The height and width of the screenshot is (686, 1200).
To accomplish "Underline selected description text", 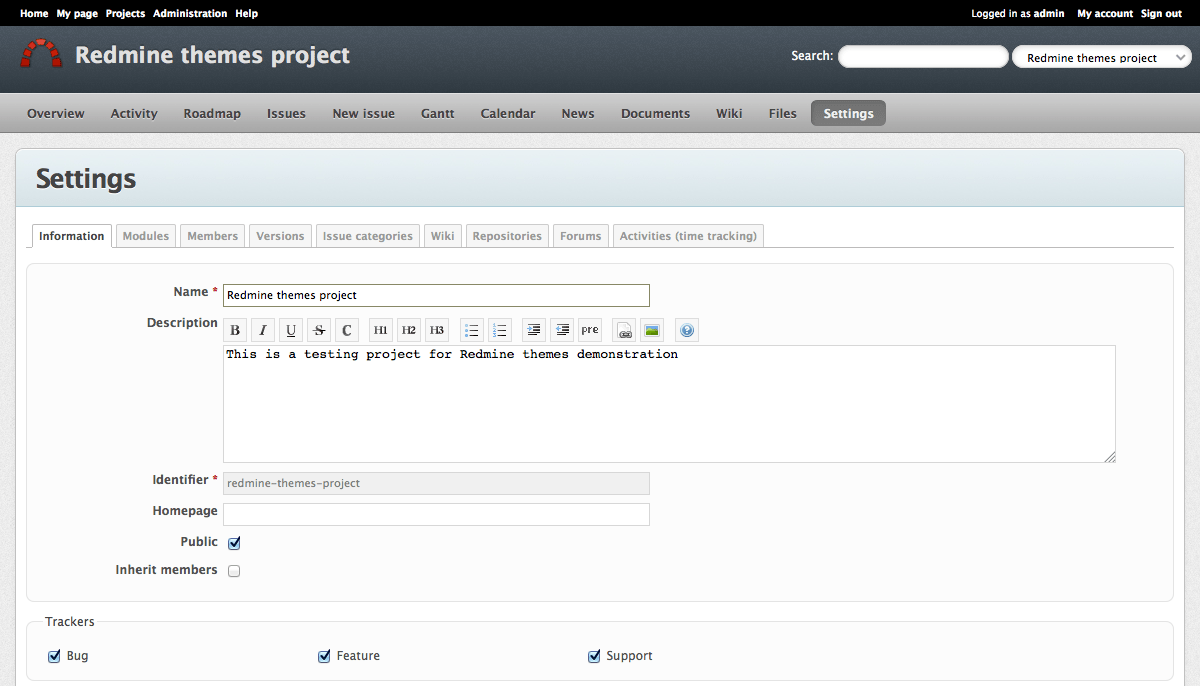I will coord(291,330).
